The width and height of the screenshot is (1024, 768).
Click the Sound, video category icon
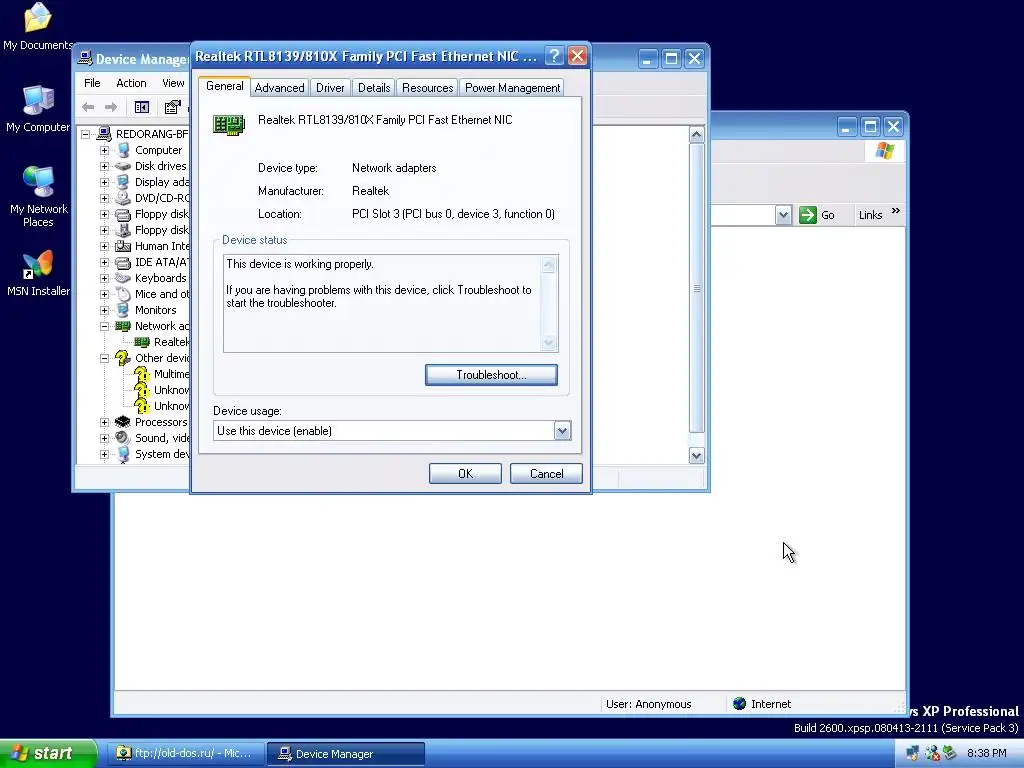pos(123,438)
